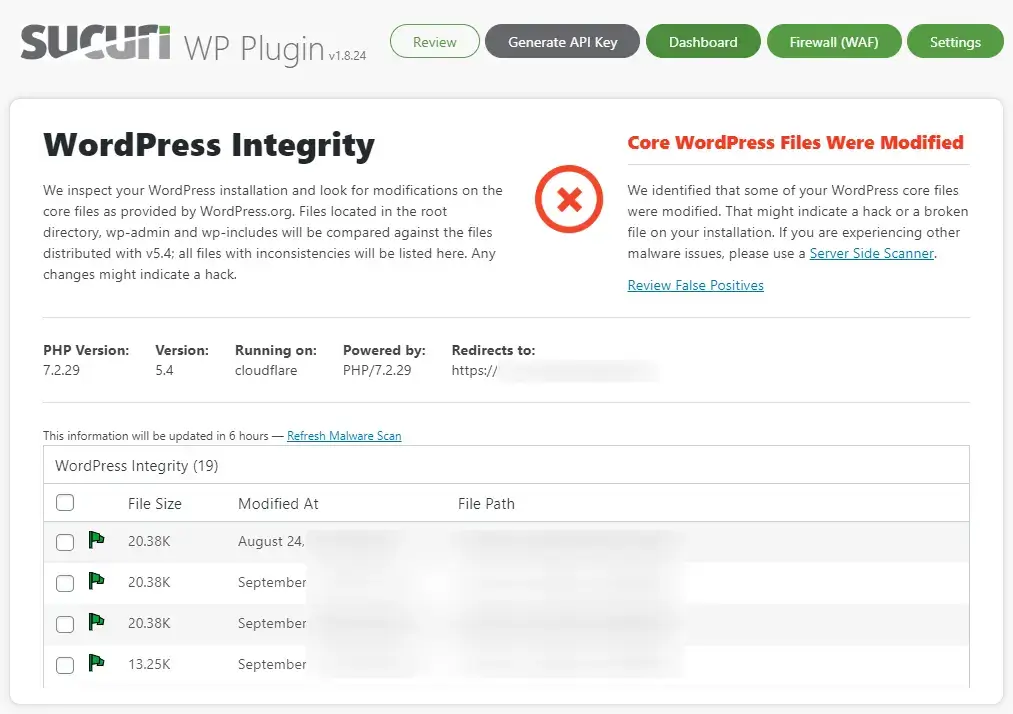
Task: Open the Review page
Action: [435, 41]
